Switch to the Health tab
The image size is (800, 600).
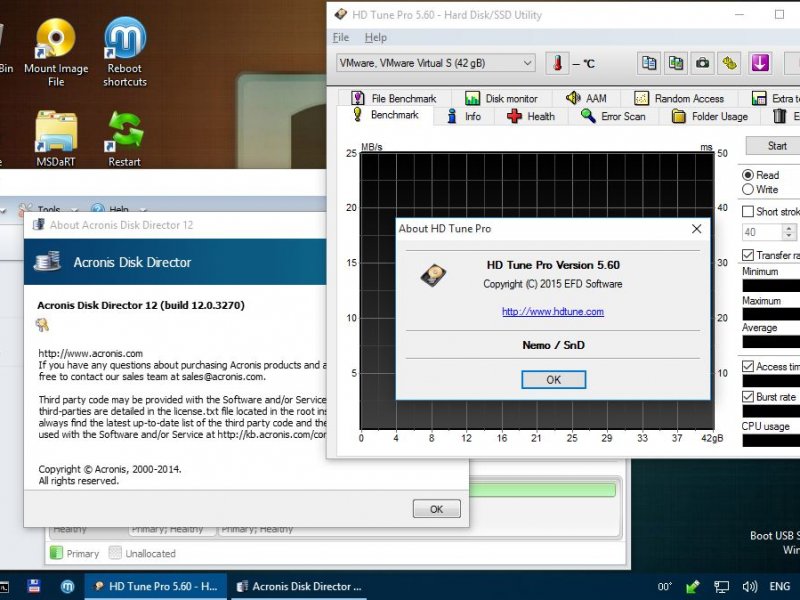click(531, 116)
